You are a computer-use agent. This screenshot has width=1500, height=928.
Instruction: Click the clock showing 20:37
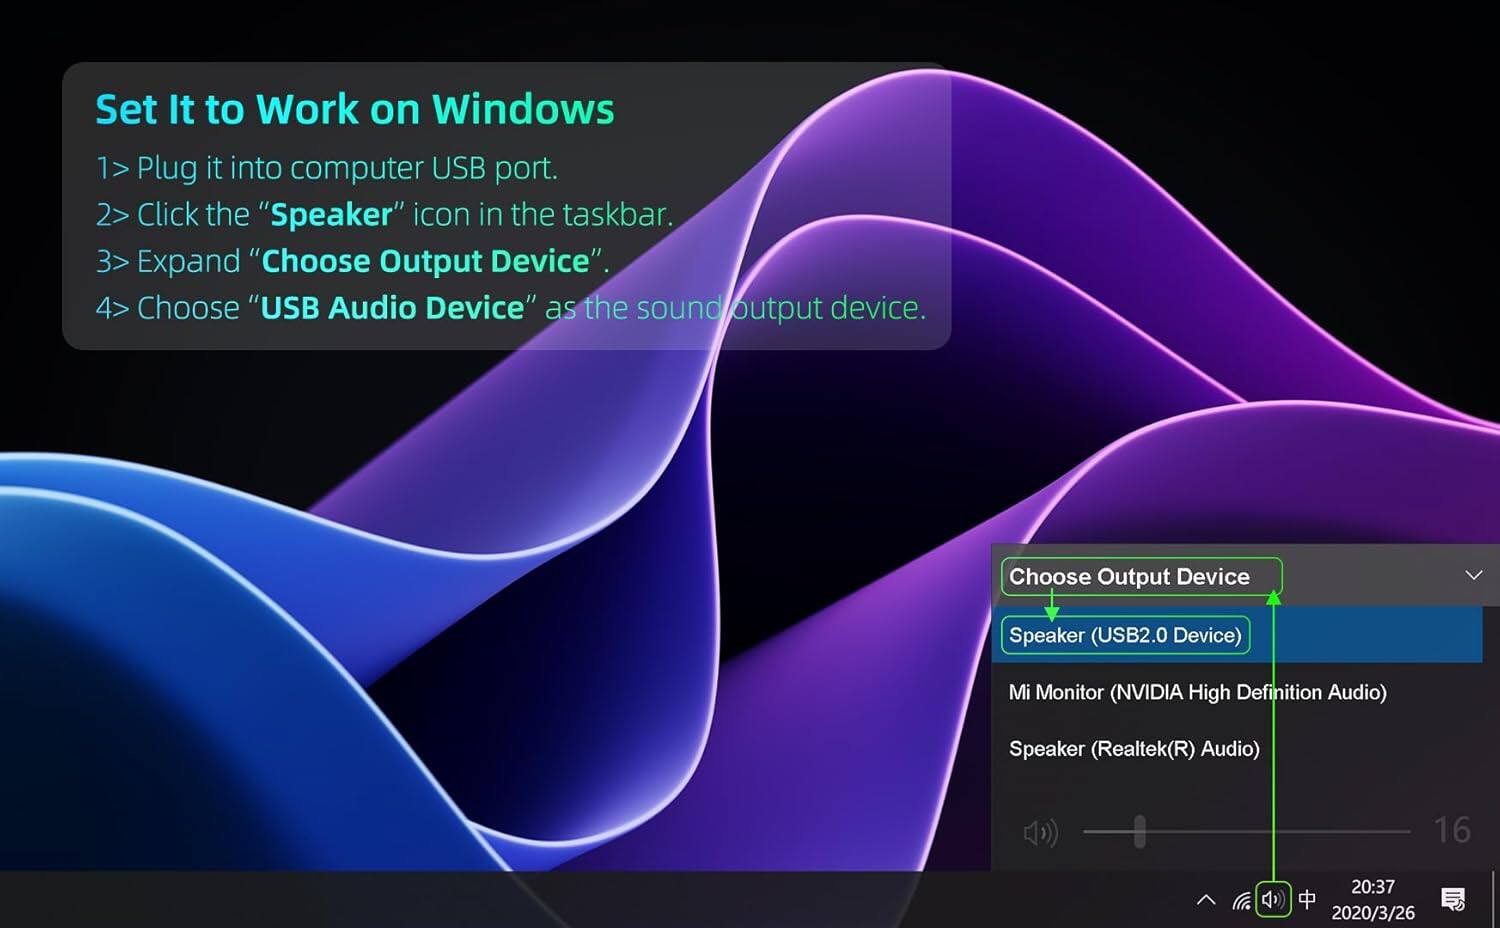pyautogui.click(x=1372, y=886)
